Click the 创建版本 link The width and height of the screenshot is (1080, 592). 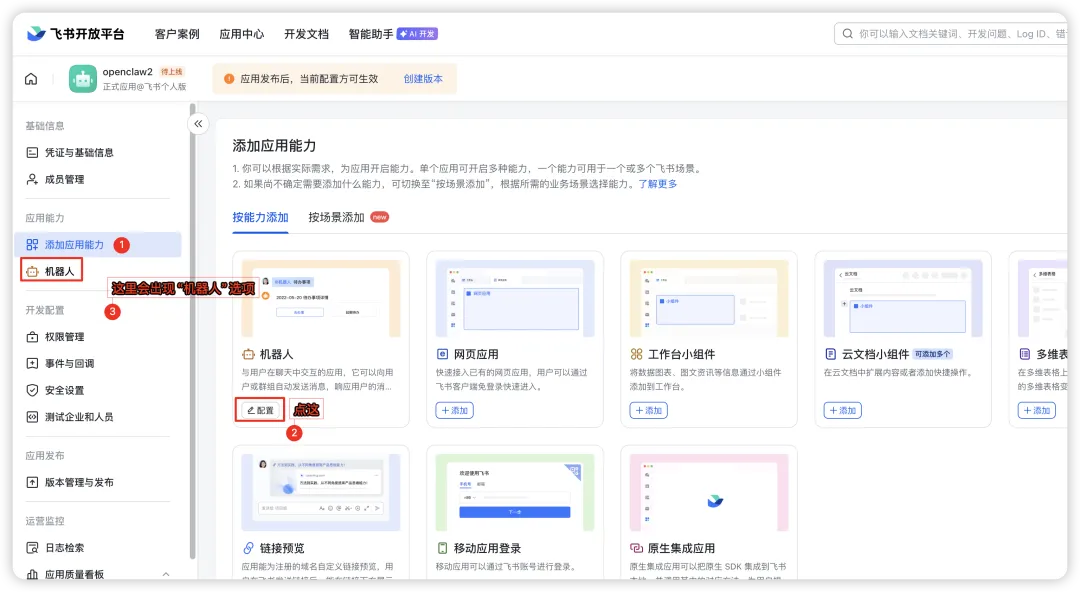click(x=423, y=79)
